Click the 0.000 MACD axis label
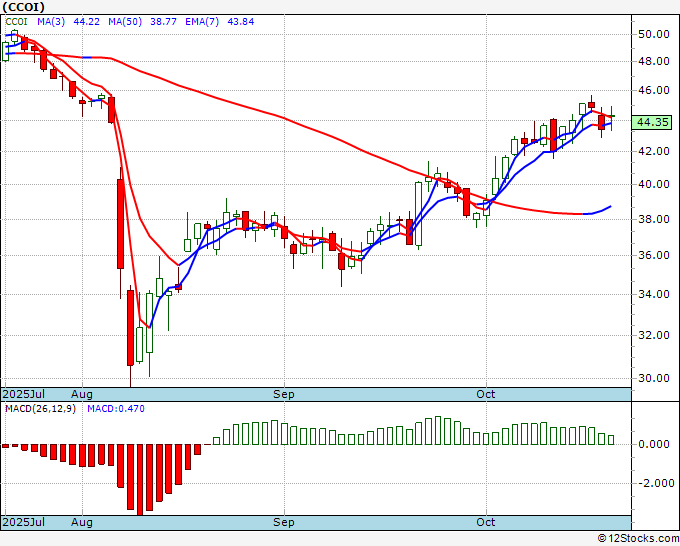The width and height of the screenshot is (680, 546). [x=654, y=445]
